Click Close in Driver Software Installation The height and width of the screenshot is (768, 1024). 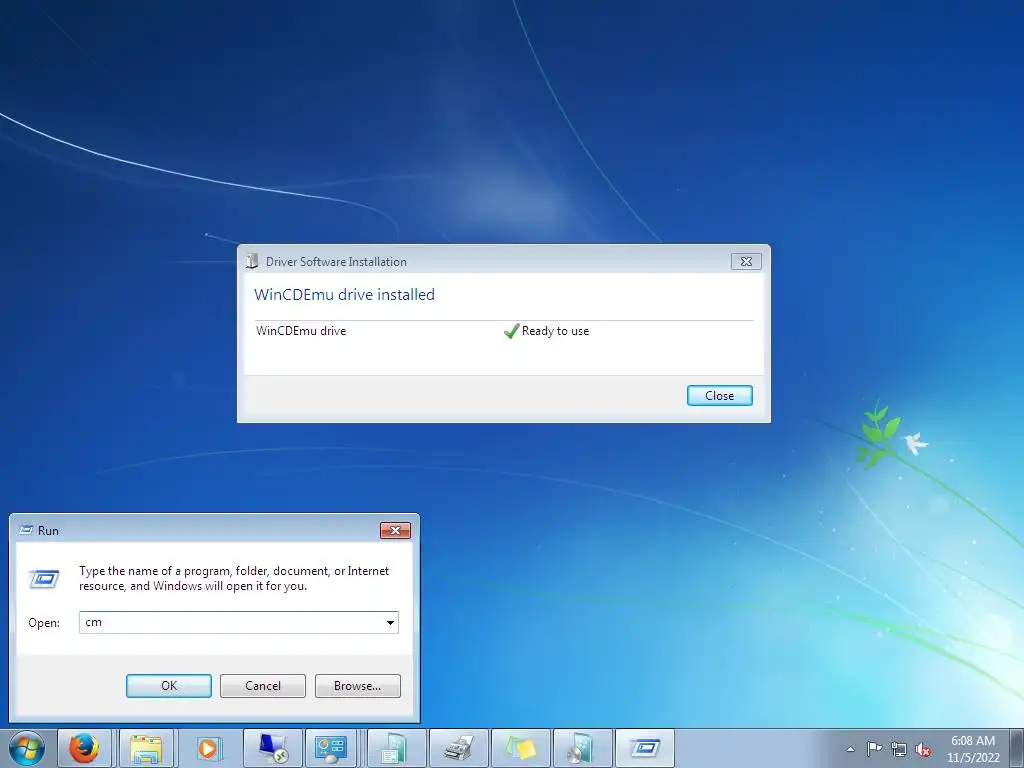720,396
